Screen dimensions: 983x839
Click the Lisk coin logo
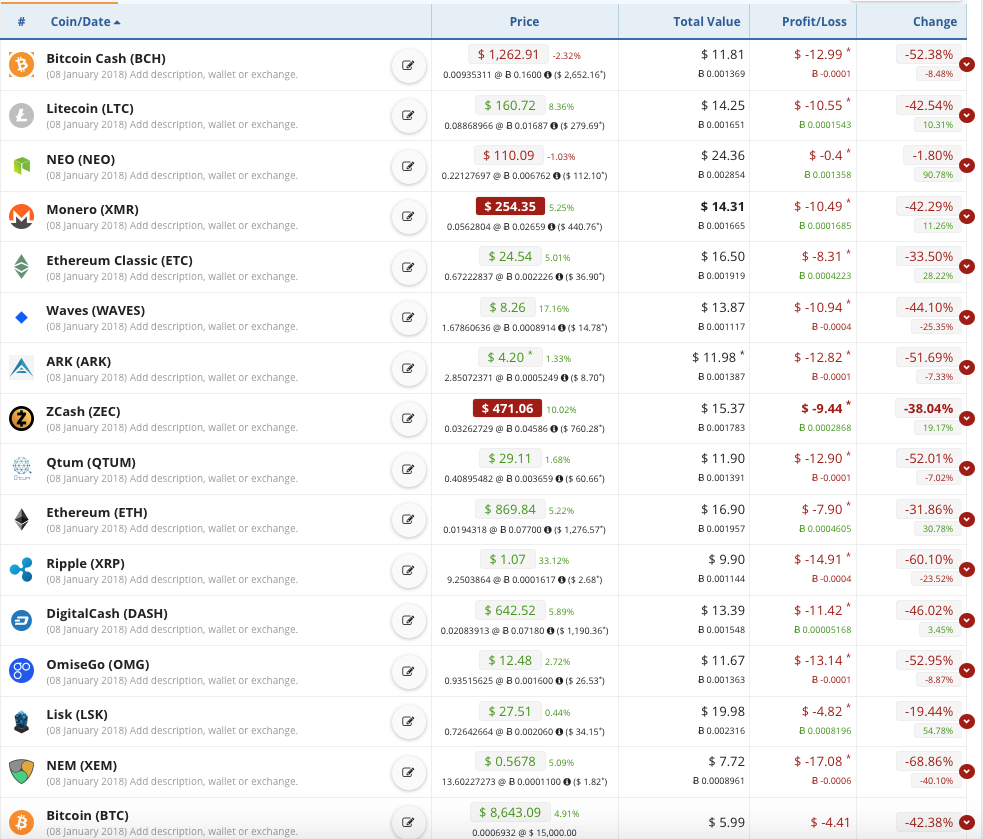21,721
